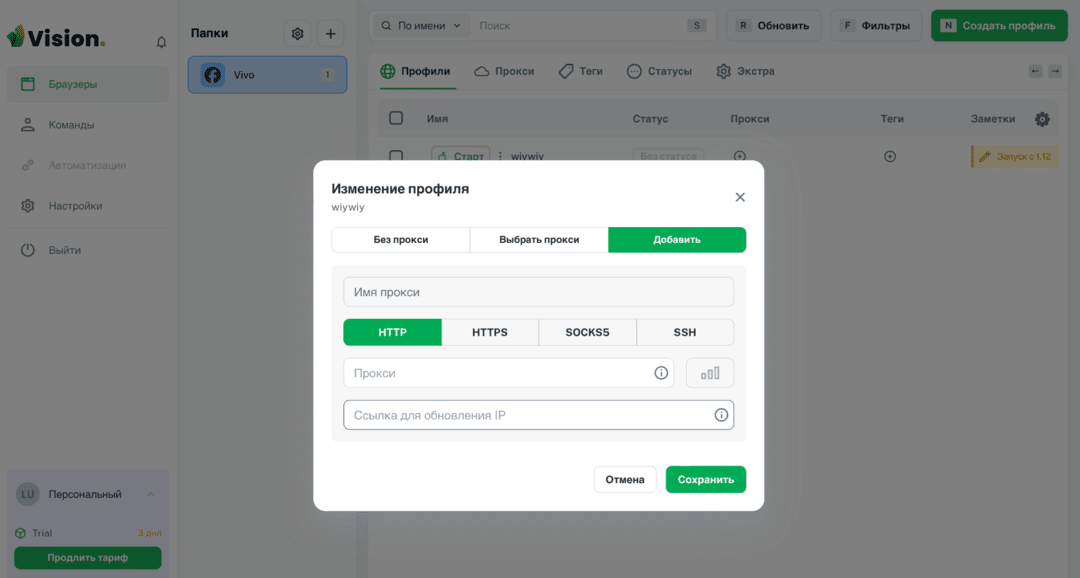Click the Сохранить button
1080x578 pixels.
[706, 479]
